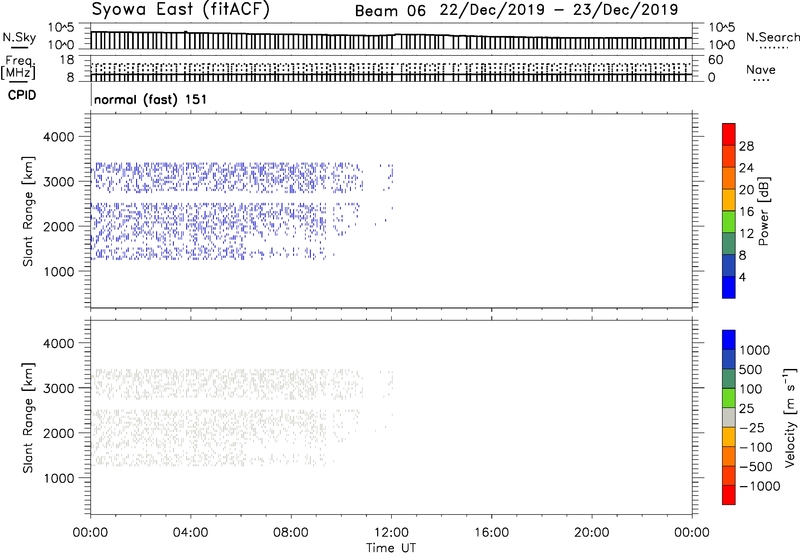This screenshot has height=554, width=800.
Task: Click the '1000' tick label on Velocity bar
Action: 755,350
